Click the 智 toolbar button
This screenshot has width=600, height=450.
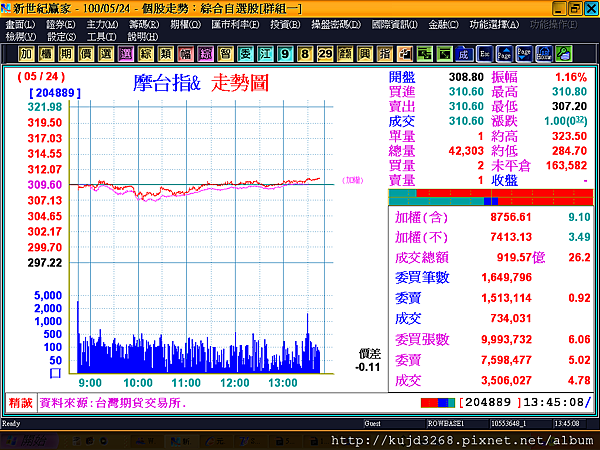tap(225, 54)
